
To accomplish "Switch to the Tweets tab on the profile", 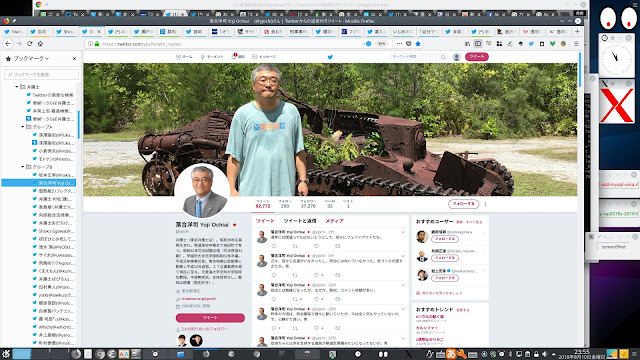I will coord(265,221).
